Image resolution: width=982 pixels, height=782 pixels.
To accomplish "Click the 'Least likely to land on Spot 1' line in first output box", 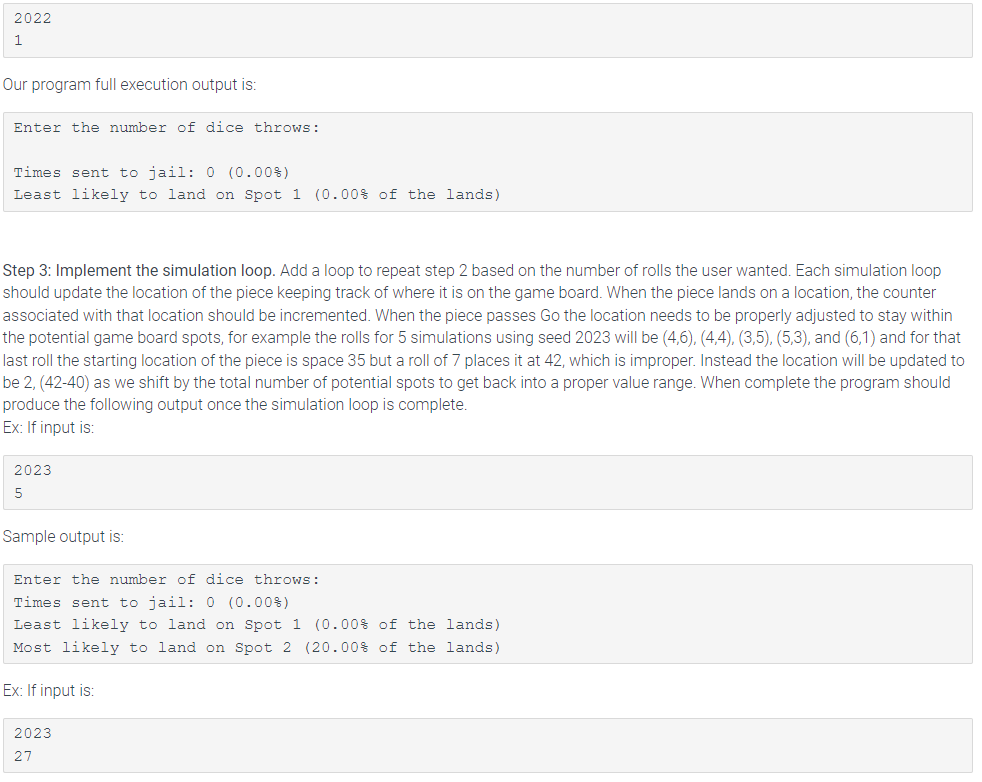I will click(257, 195).
